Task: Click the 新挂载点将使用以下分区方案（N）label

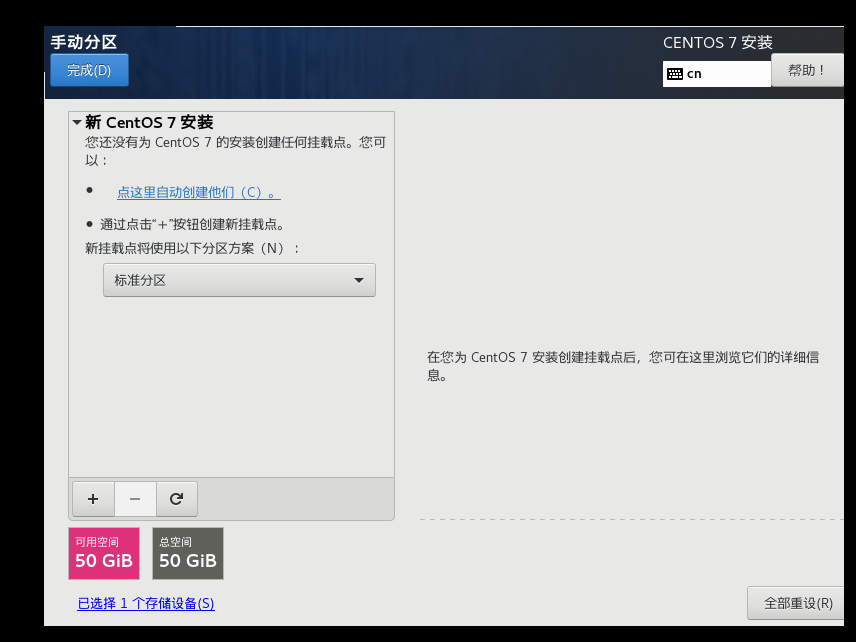Action: point(192,248)
